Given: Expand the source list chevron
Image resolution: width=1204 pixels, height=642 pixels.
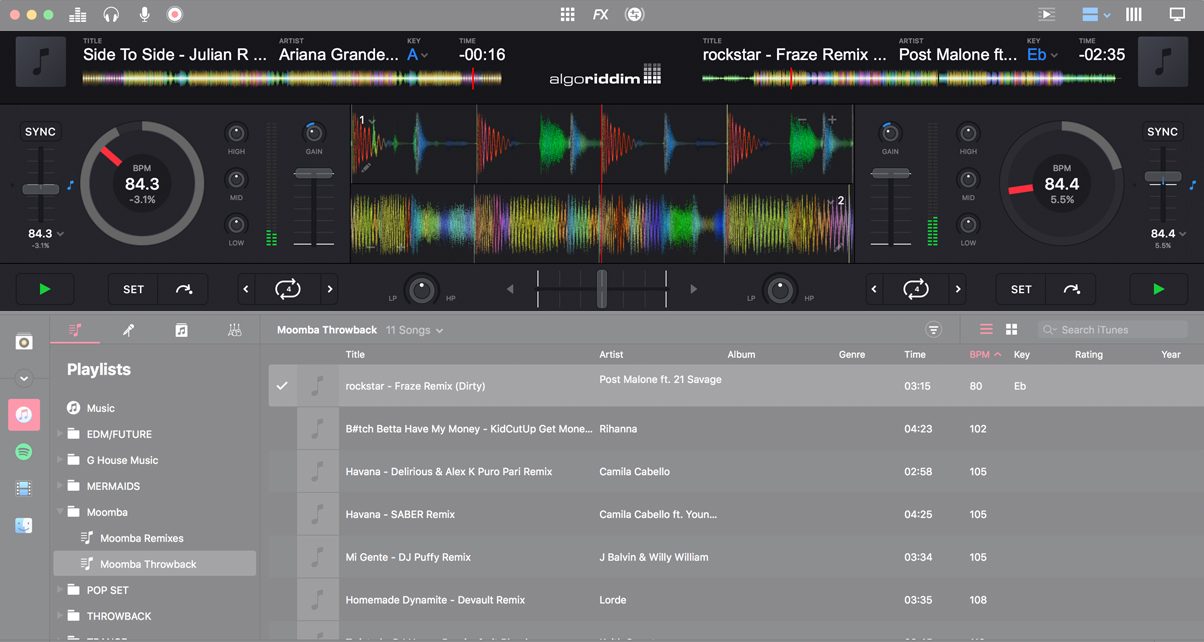Looking at the screenshot, I should [x=24, y=379].
